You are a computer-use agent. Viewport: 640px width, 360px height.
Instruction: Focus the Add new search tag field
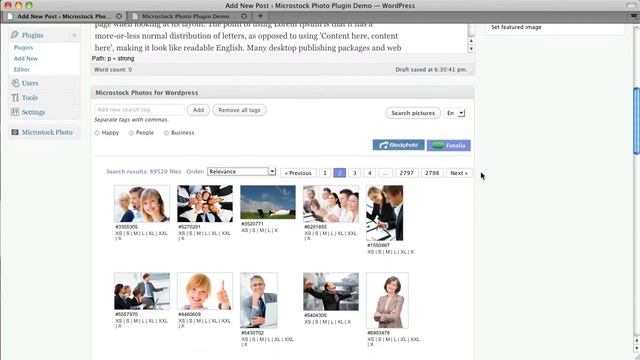(x=139, y=110)
